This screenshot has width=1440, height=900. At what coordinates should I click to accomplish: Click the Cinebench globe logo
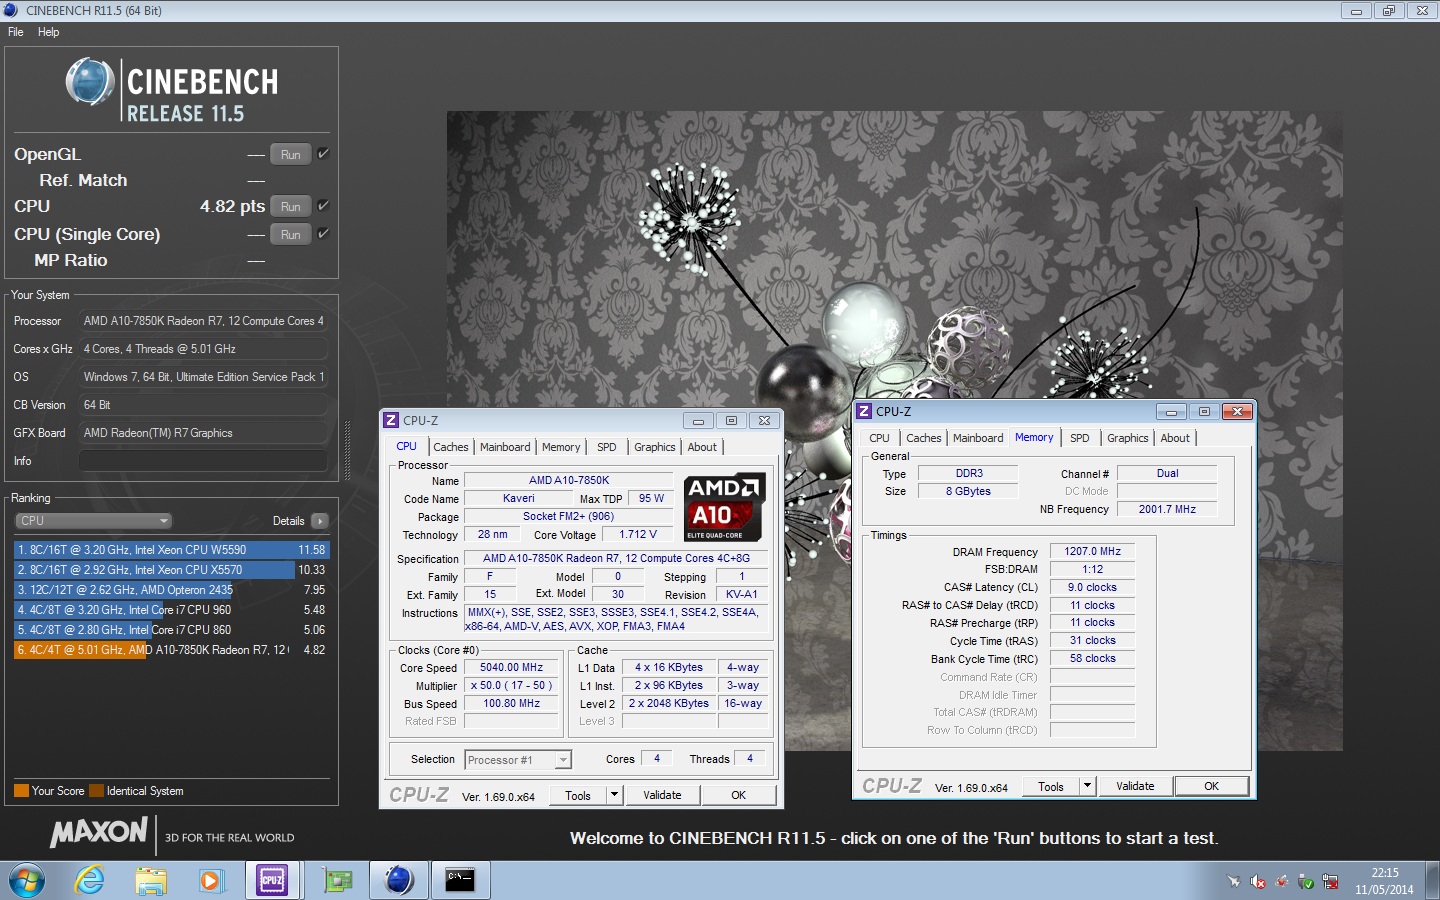[x=91, y=82]
